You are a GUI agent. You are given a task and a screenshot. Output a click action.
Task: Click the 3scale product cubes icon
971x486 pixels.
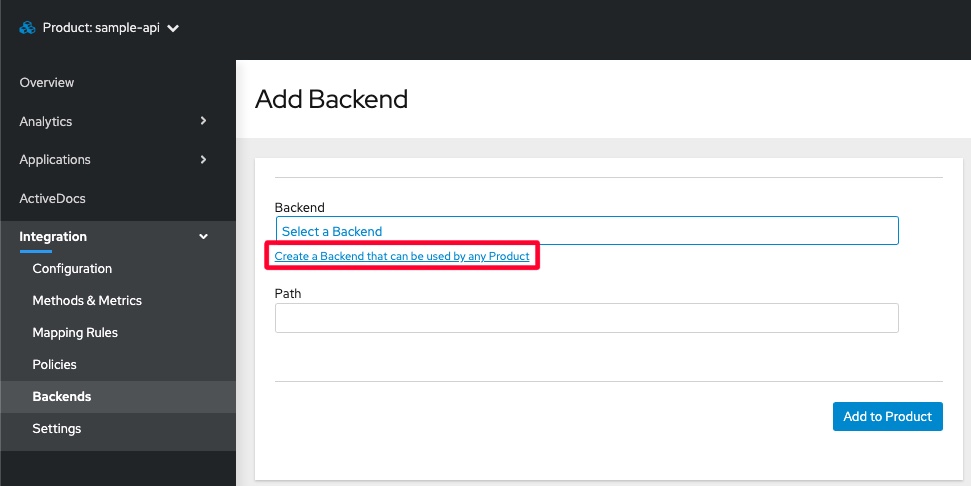[x=28, y=28]
